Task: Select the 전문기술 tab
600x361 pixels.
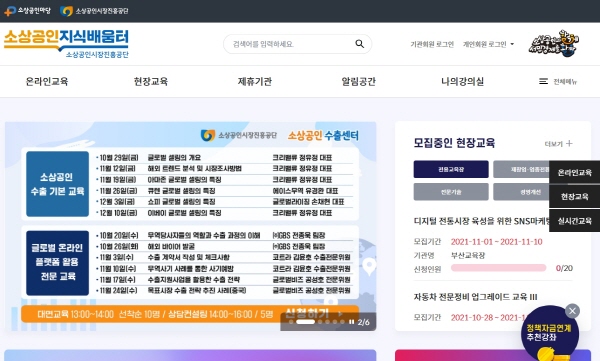Action: tap(451, 192)
